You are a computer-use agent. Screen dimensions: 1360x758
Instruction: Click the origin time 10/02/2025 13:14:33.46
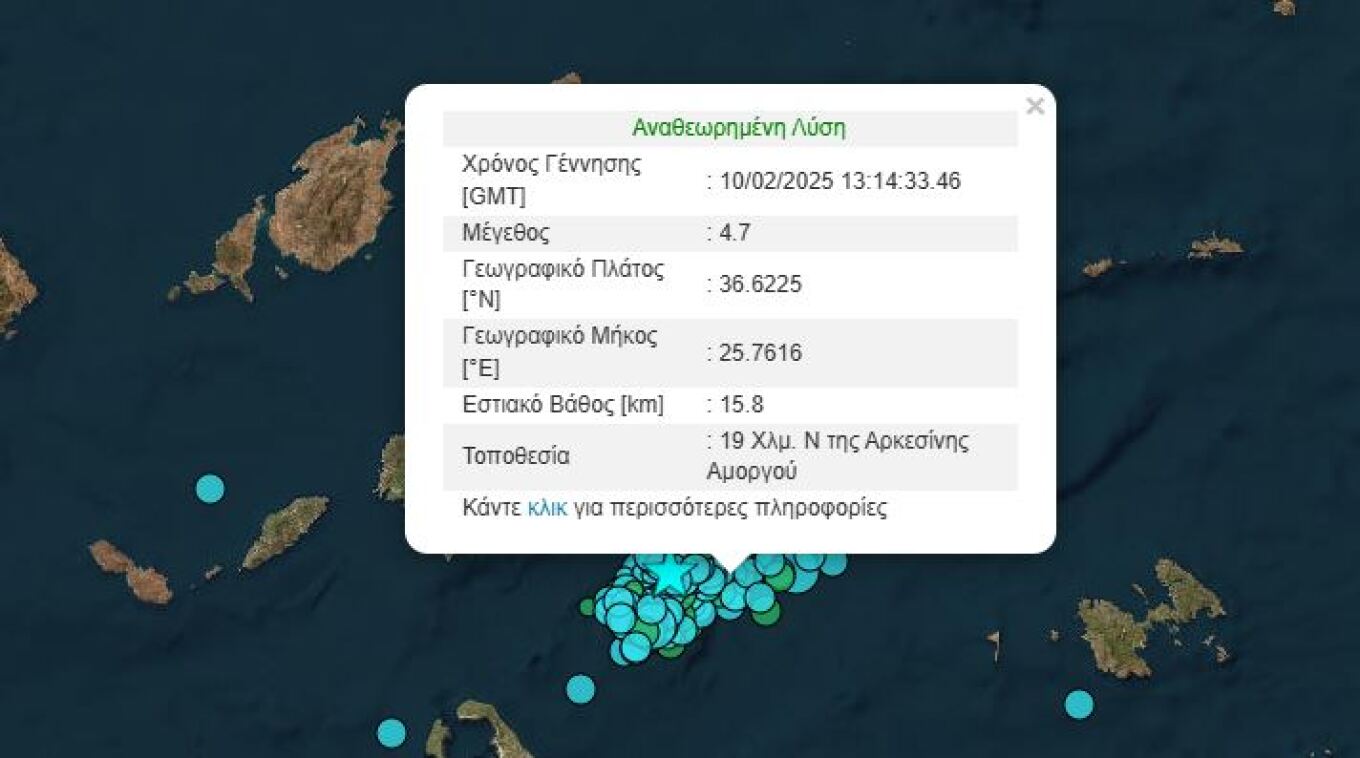tap(838, 181)
